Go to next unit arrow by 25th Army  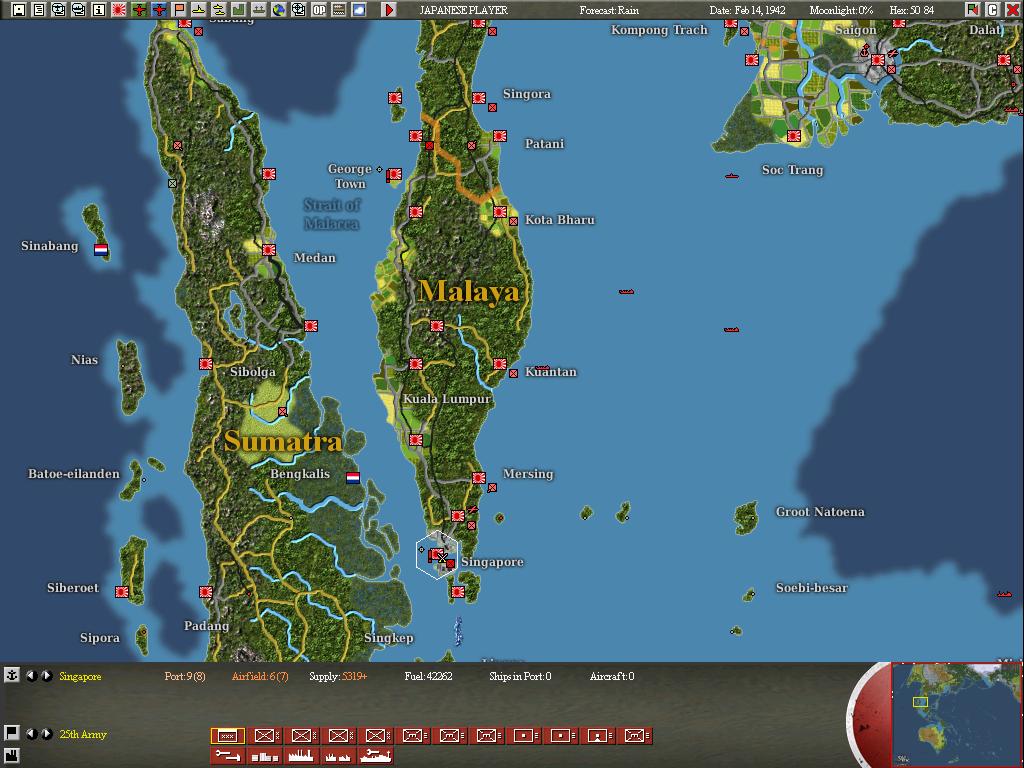click(x=46, y=733)
